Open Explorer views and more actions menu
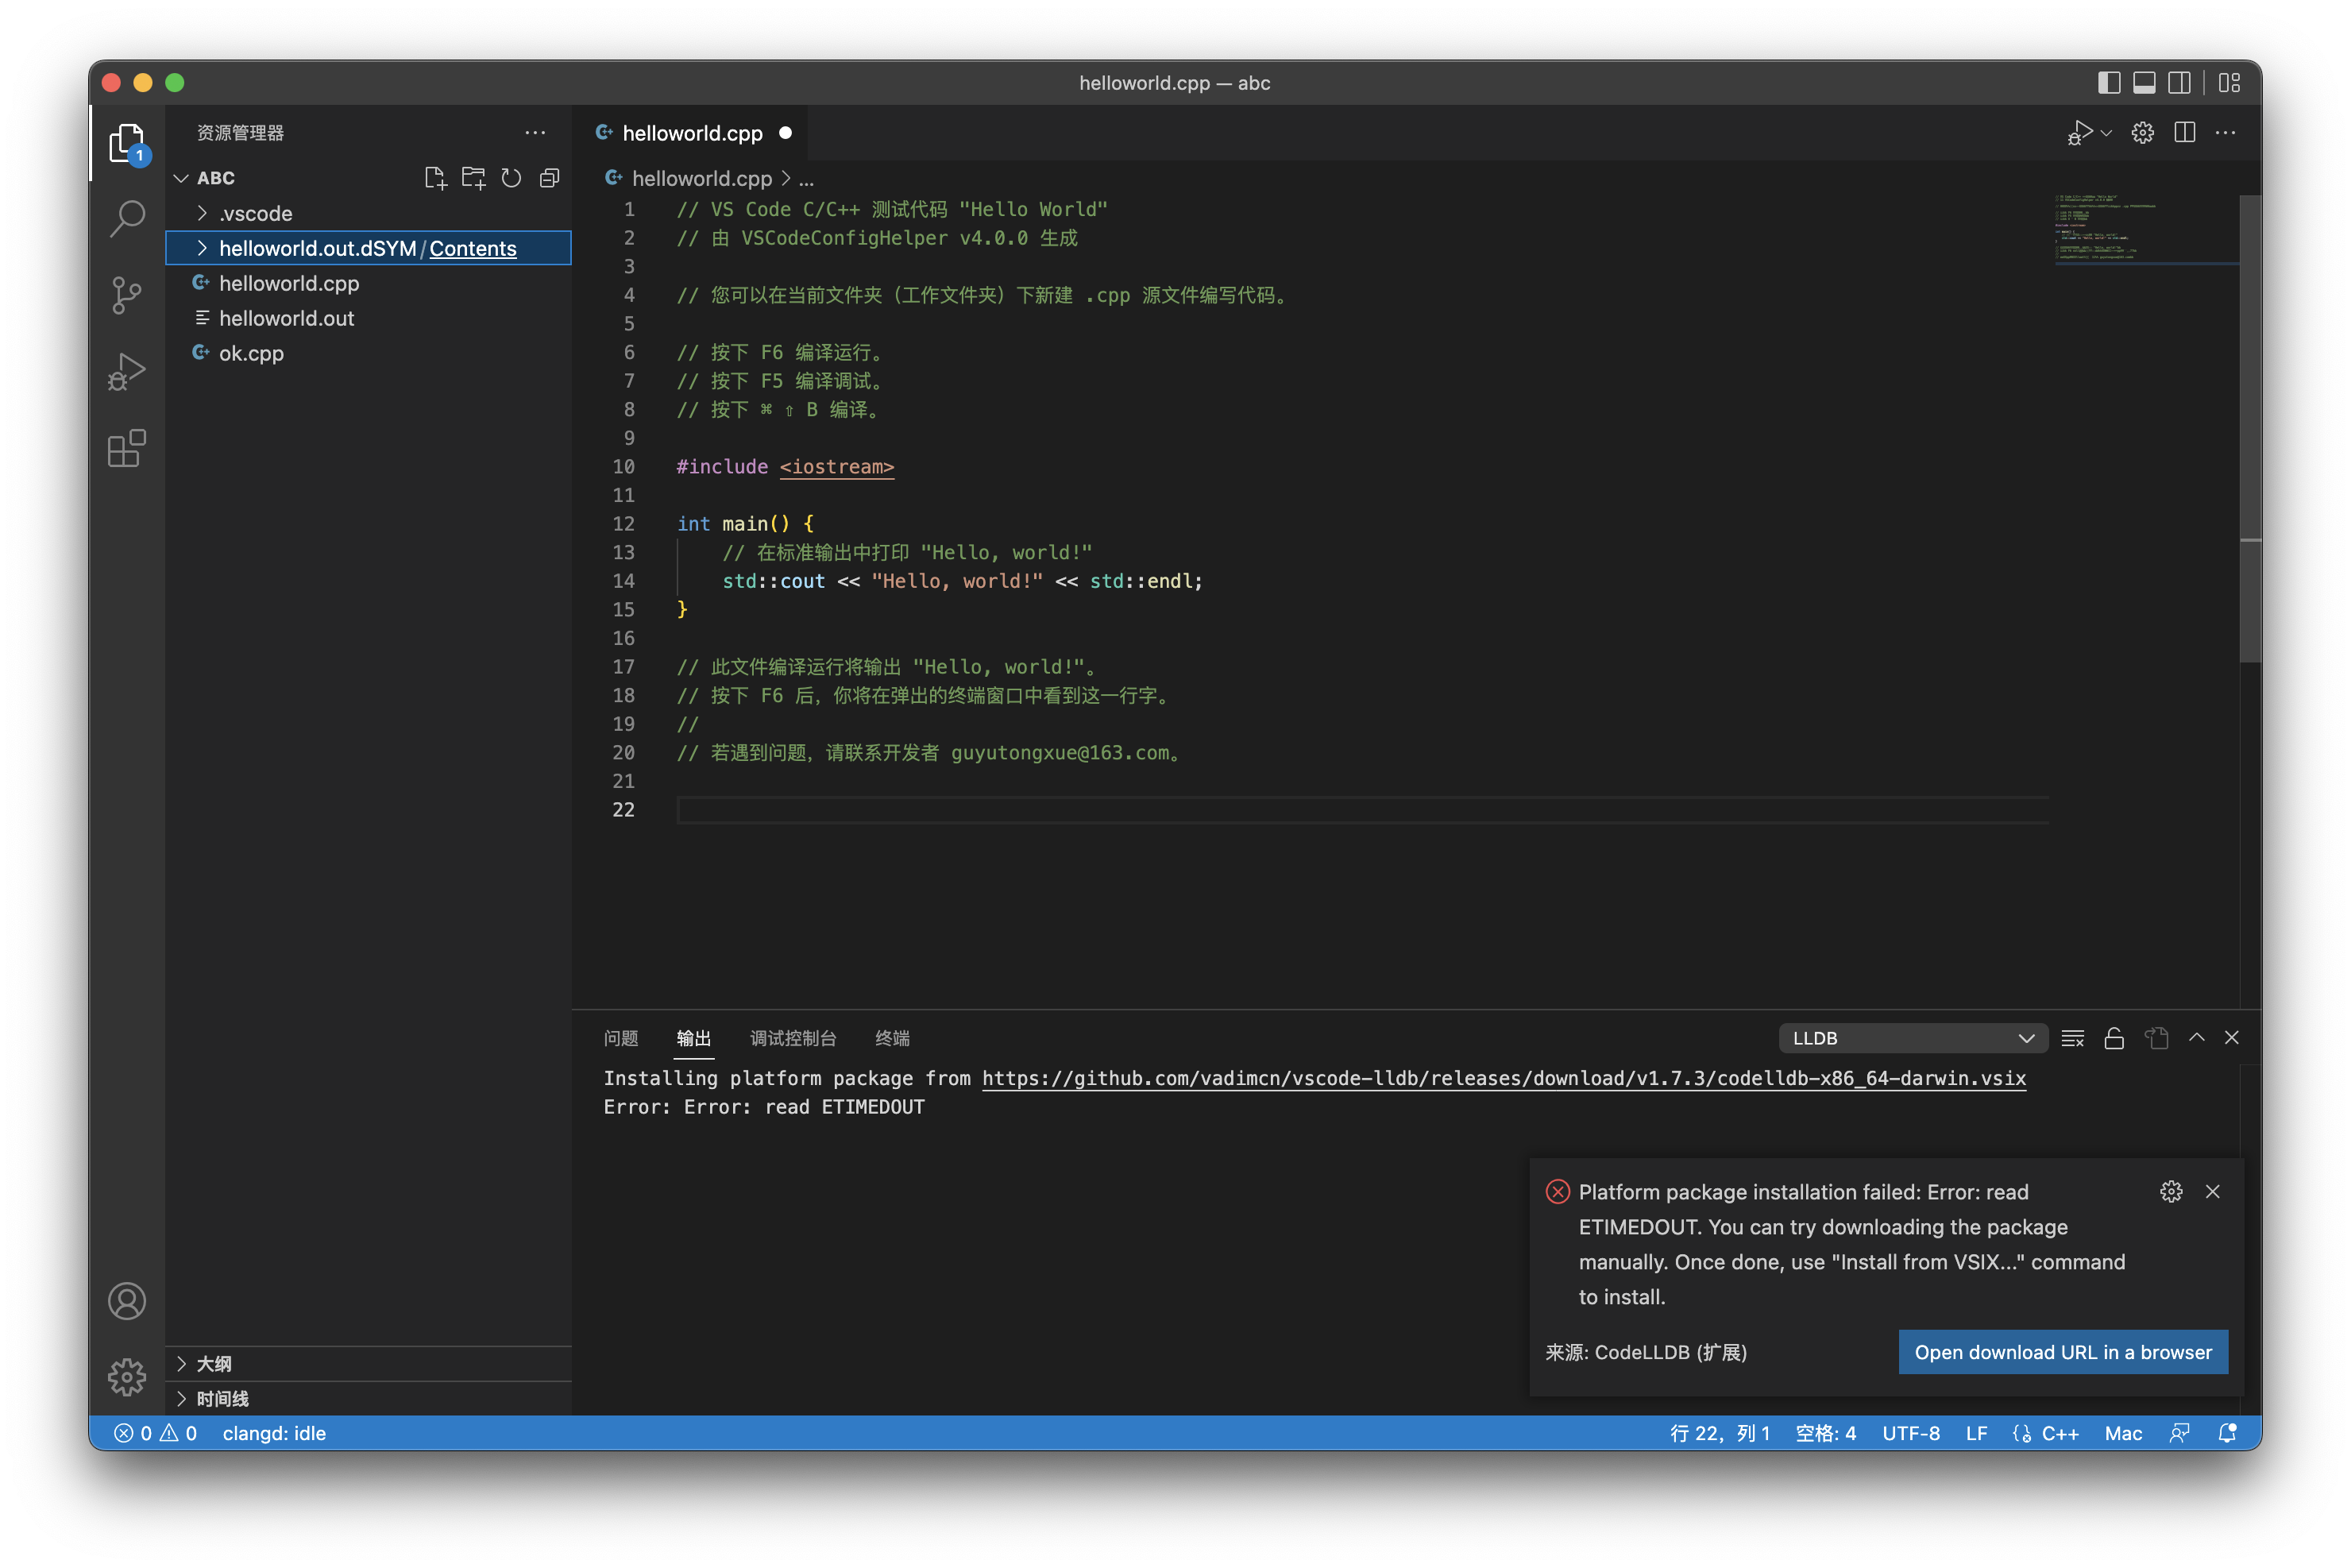 (536, 133)
